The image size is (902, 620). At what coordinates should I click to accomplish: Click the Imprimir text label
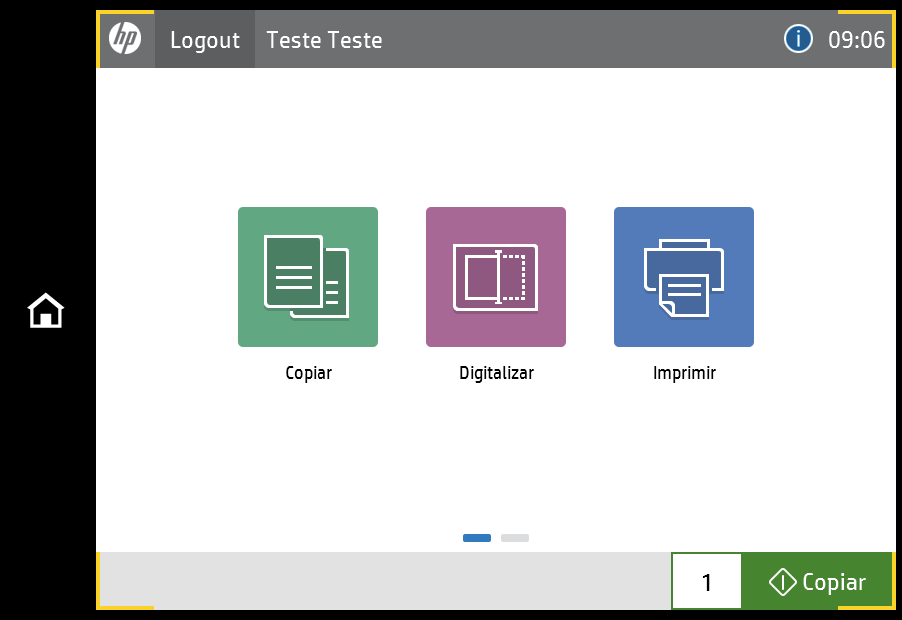point(684,373)
